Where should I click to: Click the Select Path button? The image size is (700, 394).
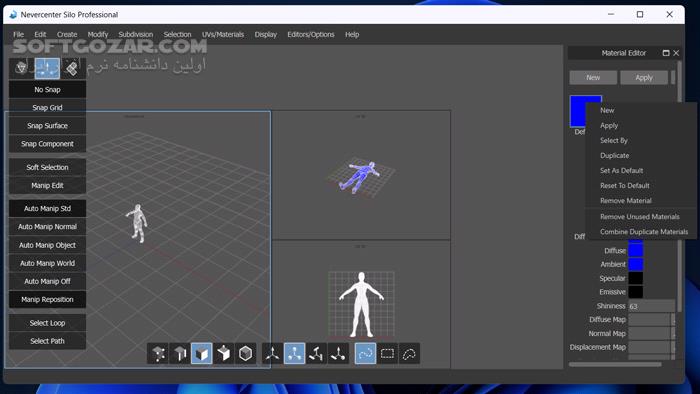click(x=47, y=341)
